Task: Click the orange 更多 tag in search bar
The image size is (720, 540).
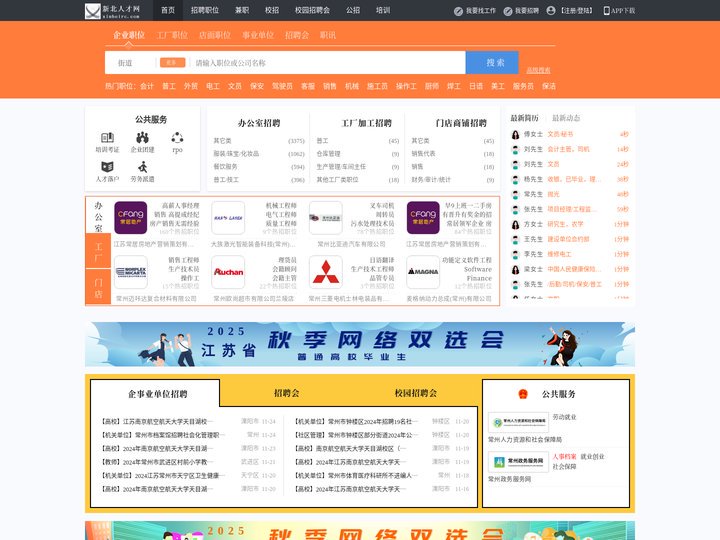Action: coord(173,62)
